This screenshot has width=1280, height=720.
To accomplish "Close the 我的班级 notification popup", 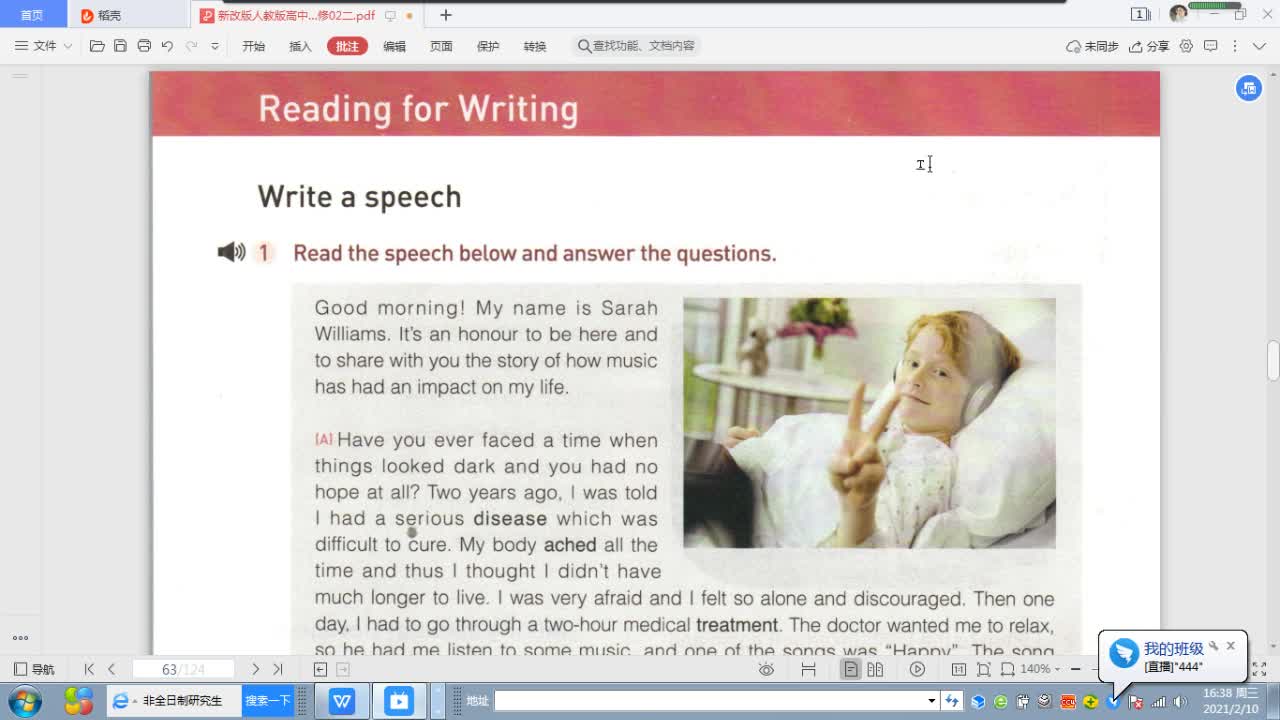I will pyautogui.click(x=1231, y=646).
